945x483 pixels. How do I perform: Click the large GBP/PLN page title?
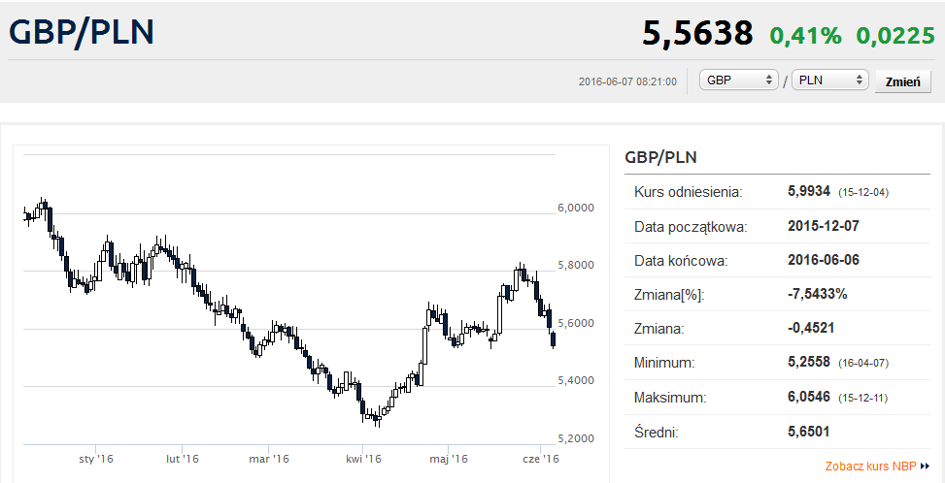pos(81,32)
